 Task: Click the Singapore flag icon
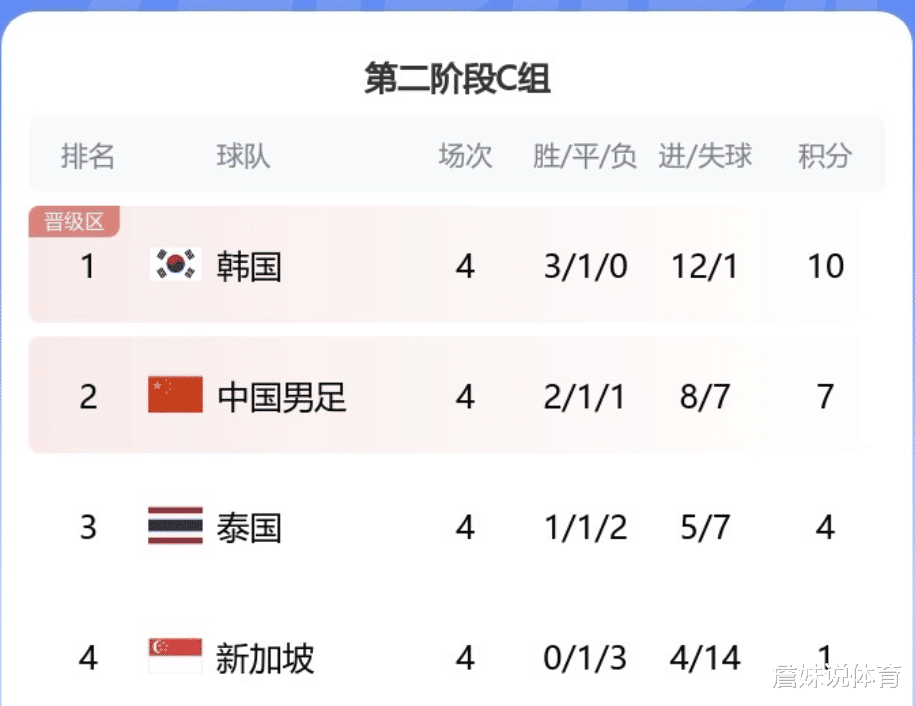[176, 655]
